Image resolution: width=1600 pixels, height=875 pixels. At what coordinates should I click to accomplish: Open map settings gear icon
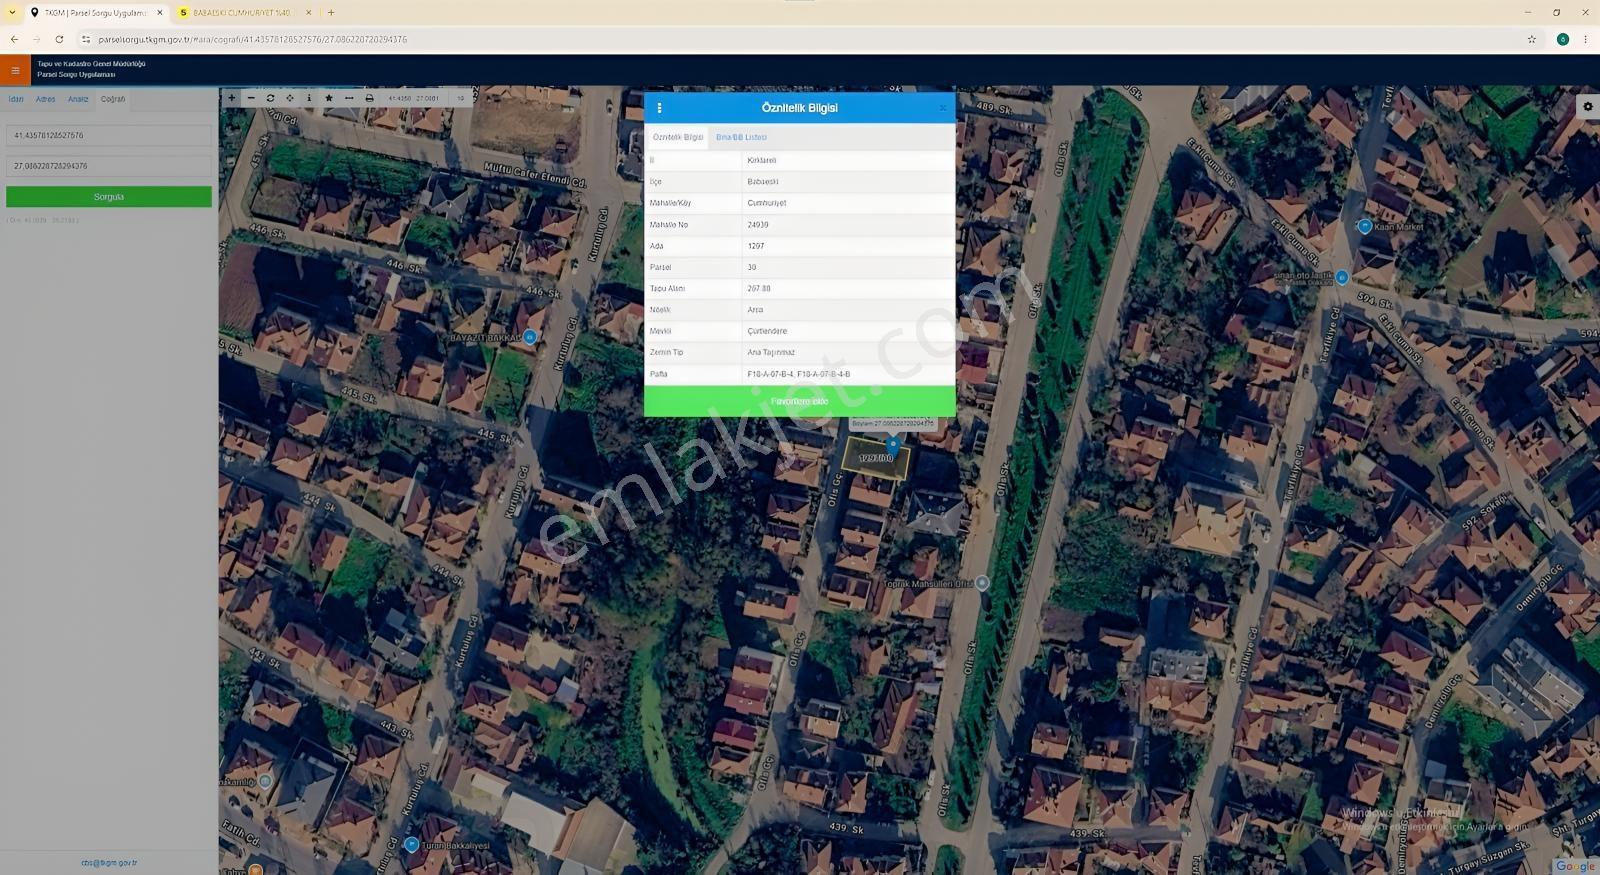click(x=1588, y=106)
